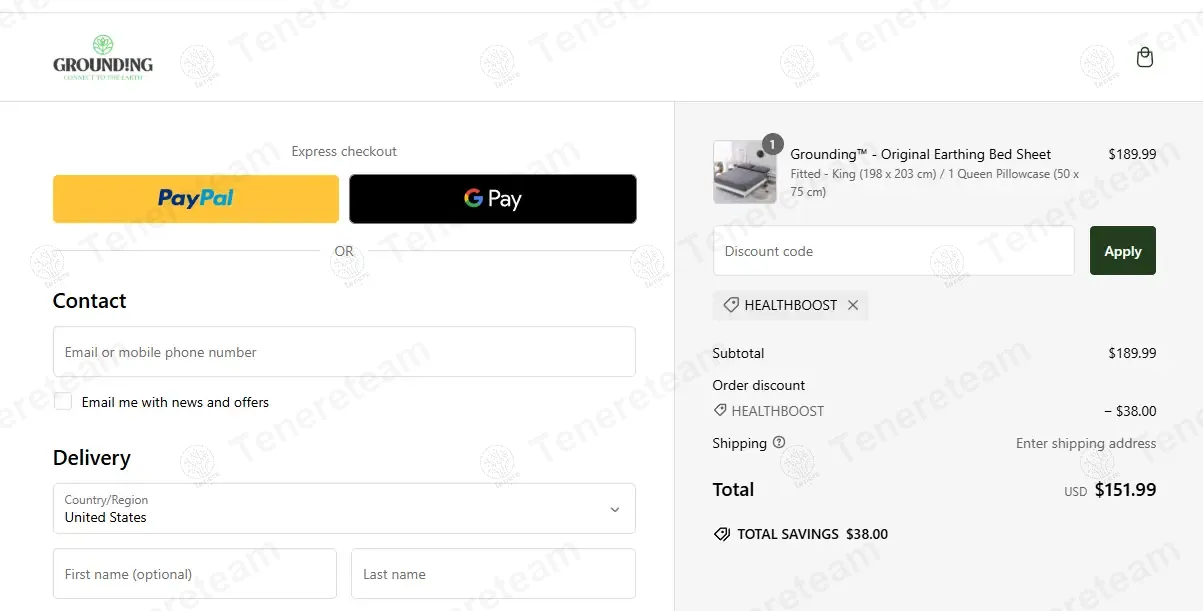Click the HEALTHBOOST discount tag icon
Image resolution: width=1203 pixels, height=611 pixels.
coord(731,305)
